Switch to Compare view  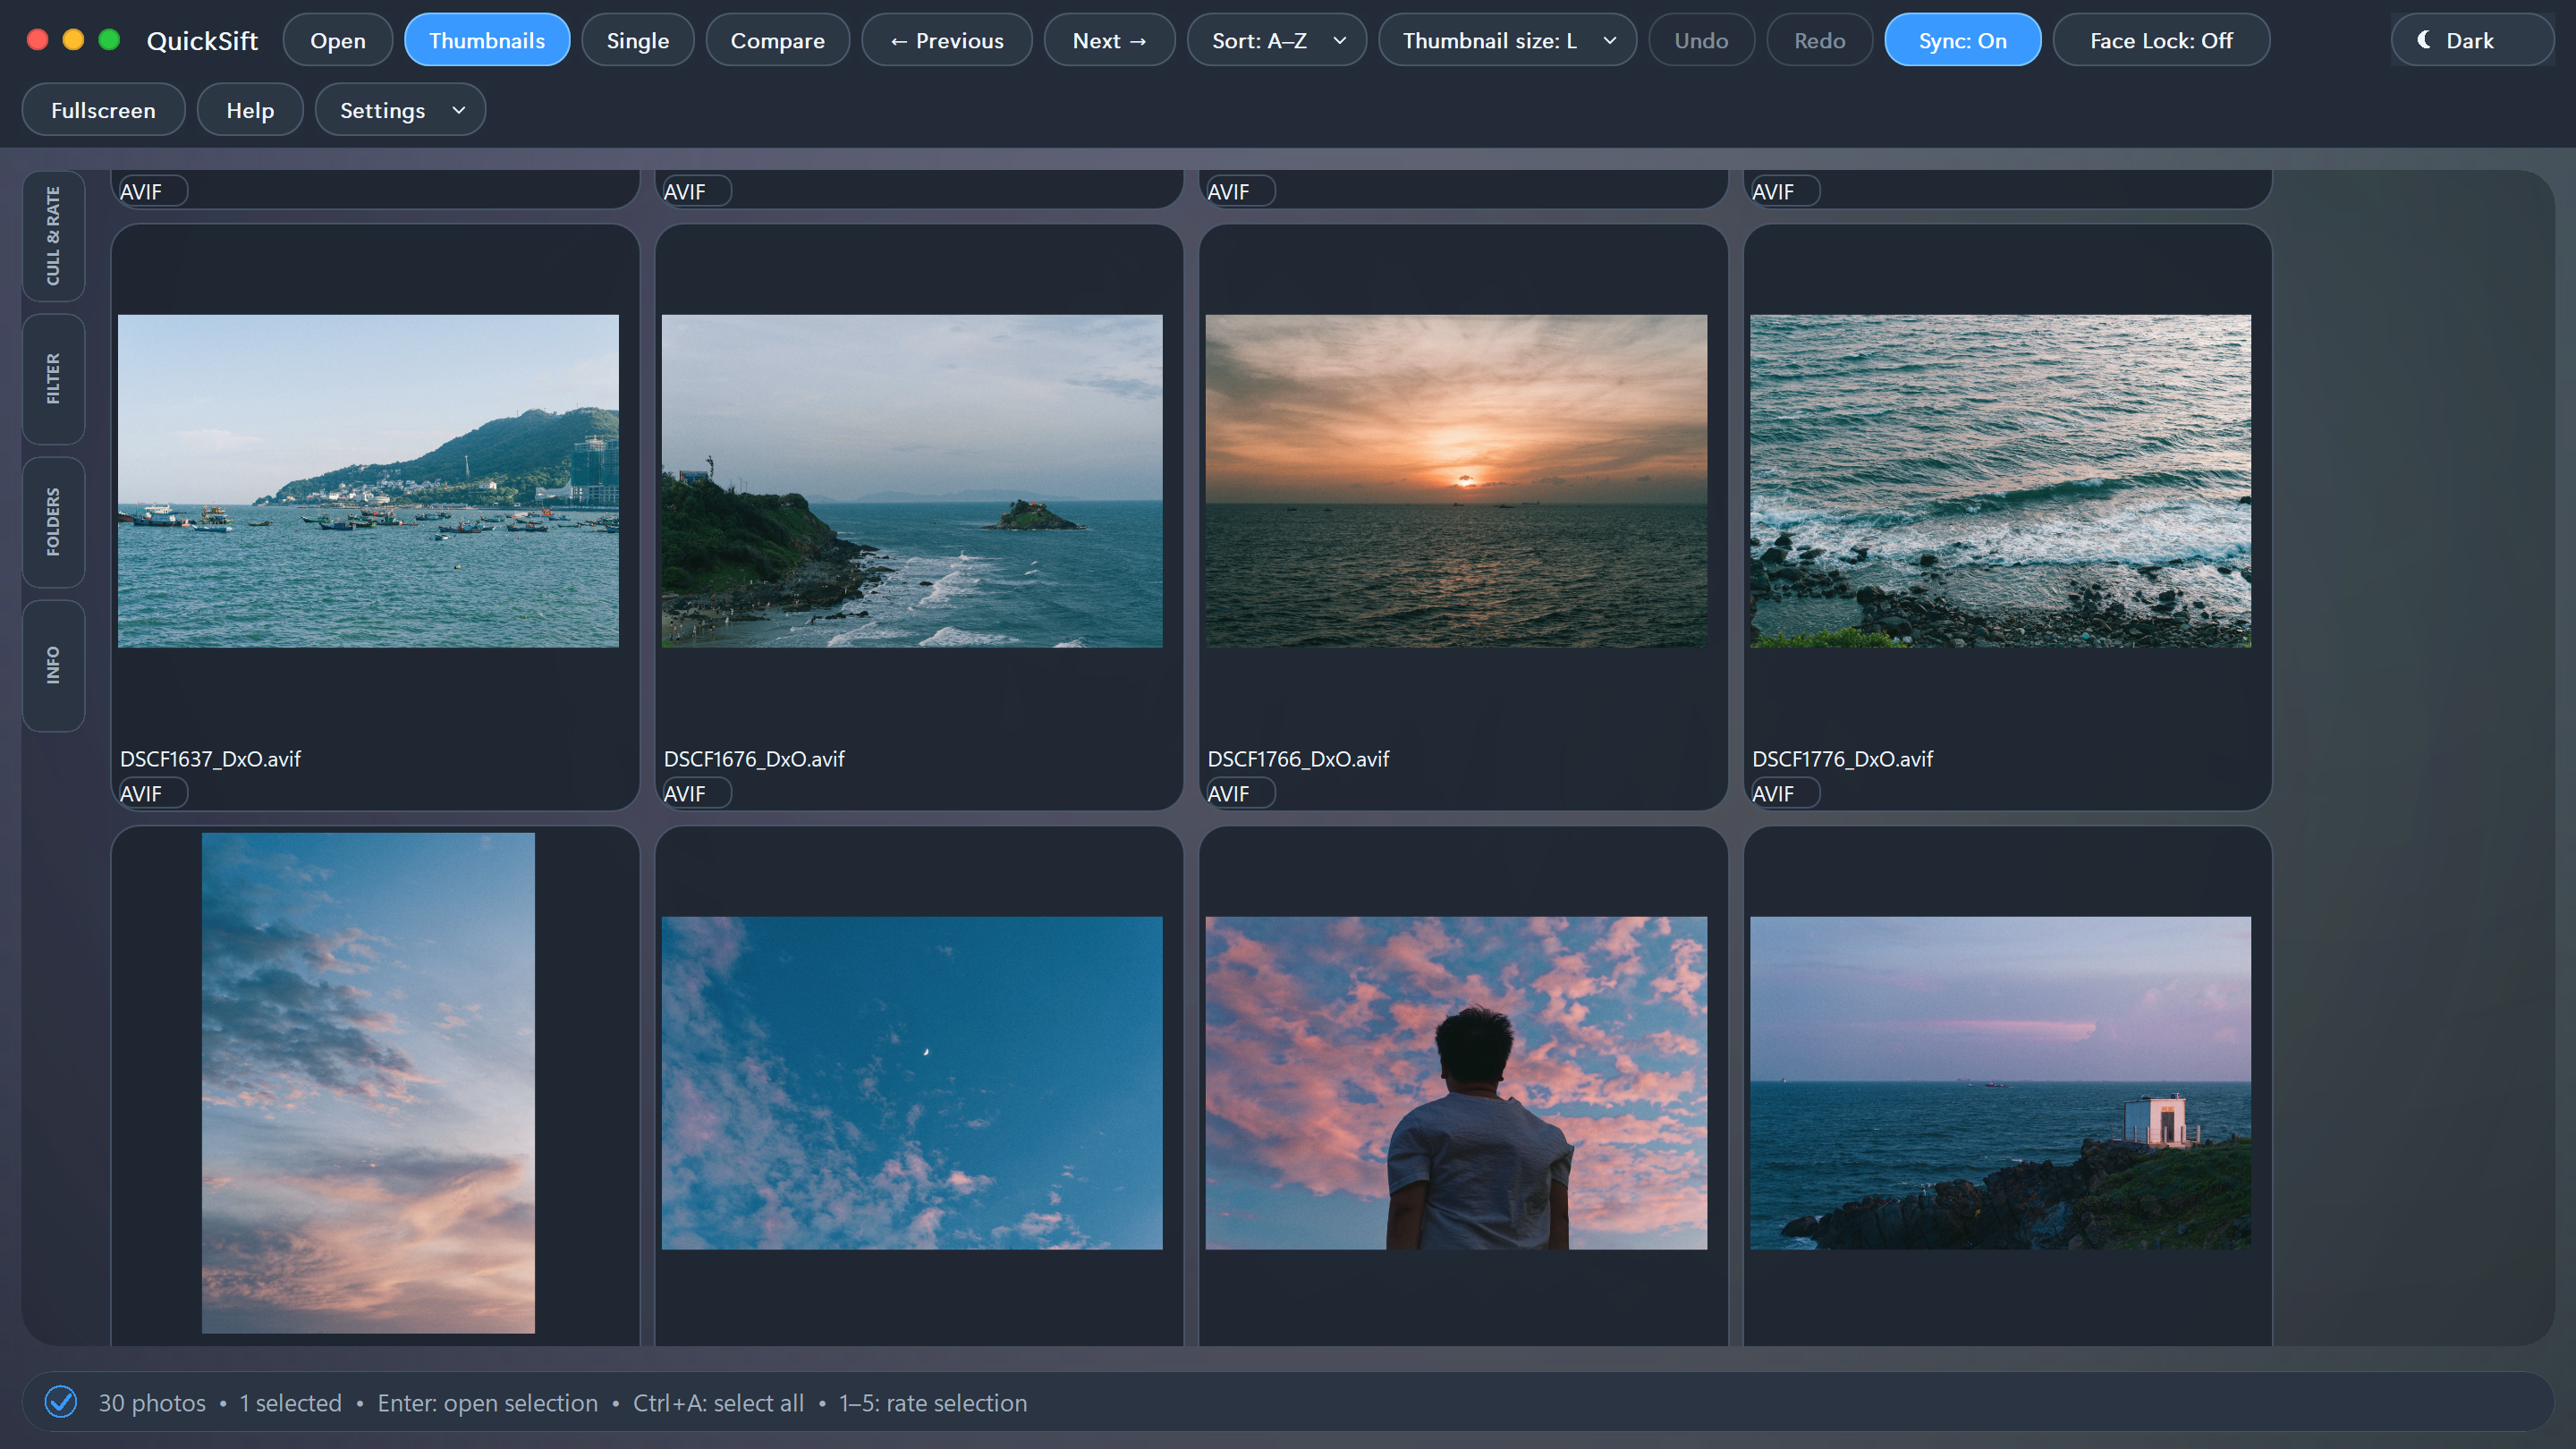(x=777, y=40)
